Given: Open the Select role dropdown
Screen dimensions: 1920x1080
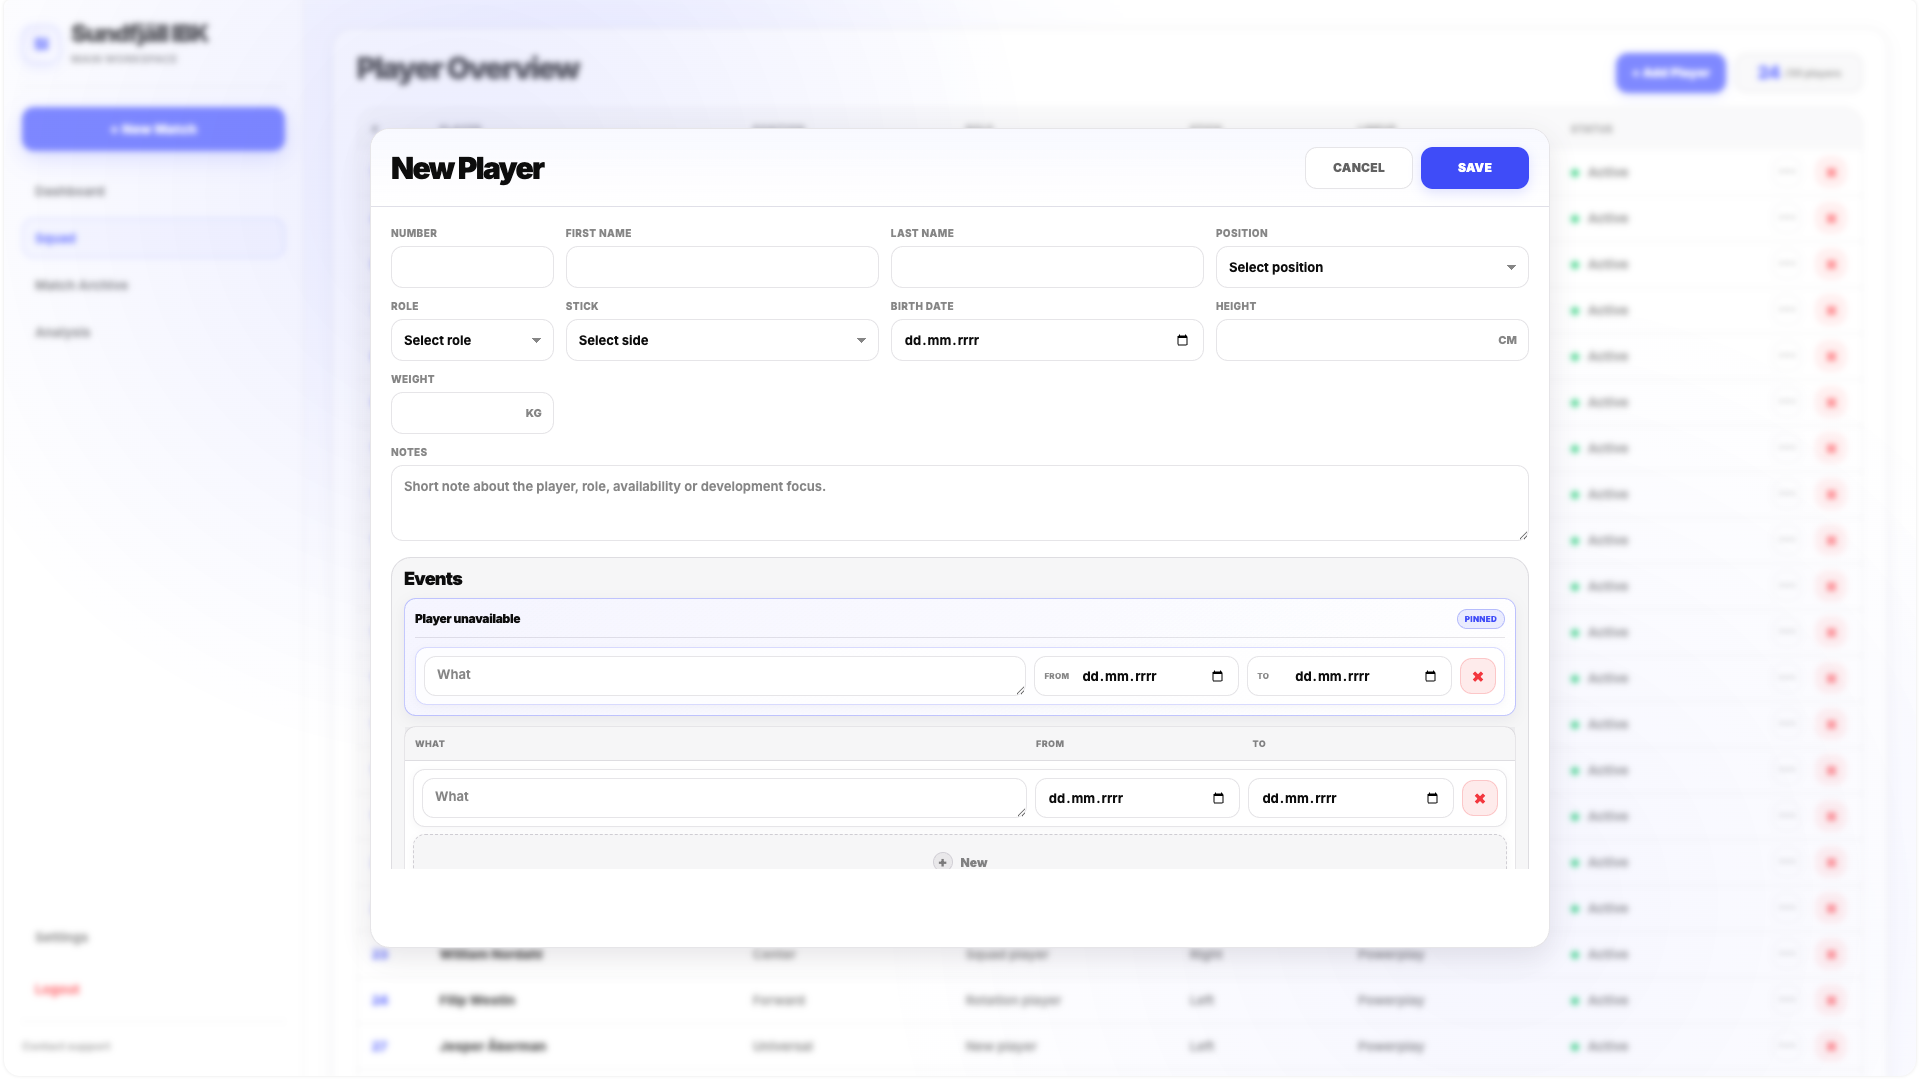Looking at the screenshot, I should 472,340.
